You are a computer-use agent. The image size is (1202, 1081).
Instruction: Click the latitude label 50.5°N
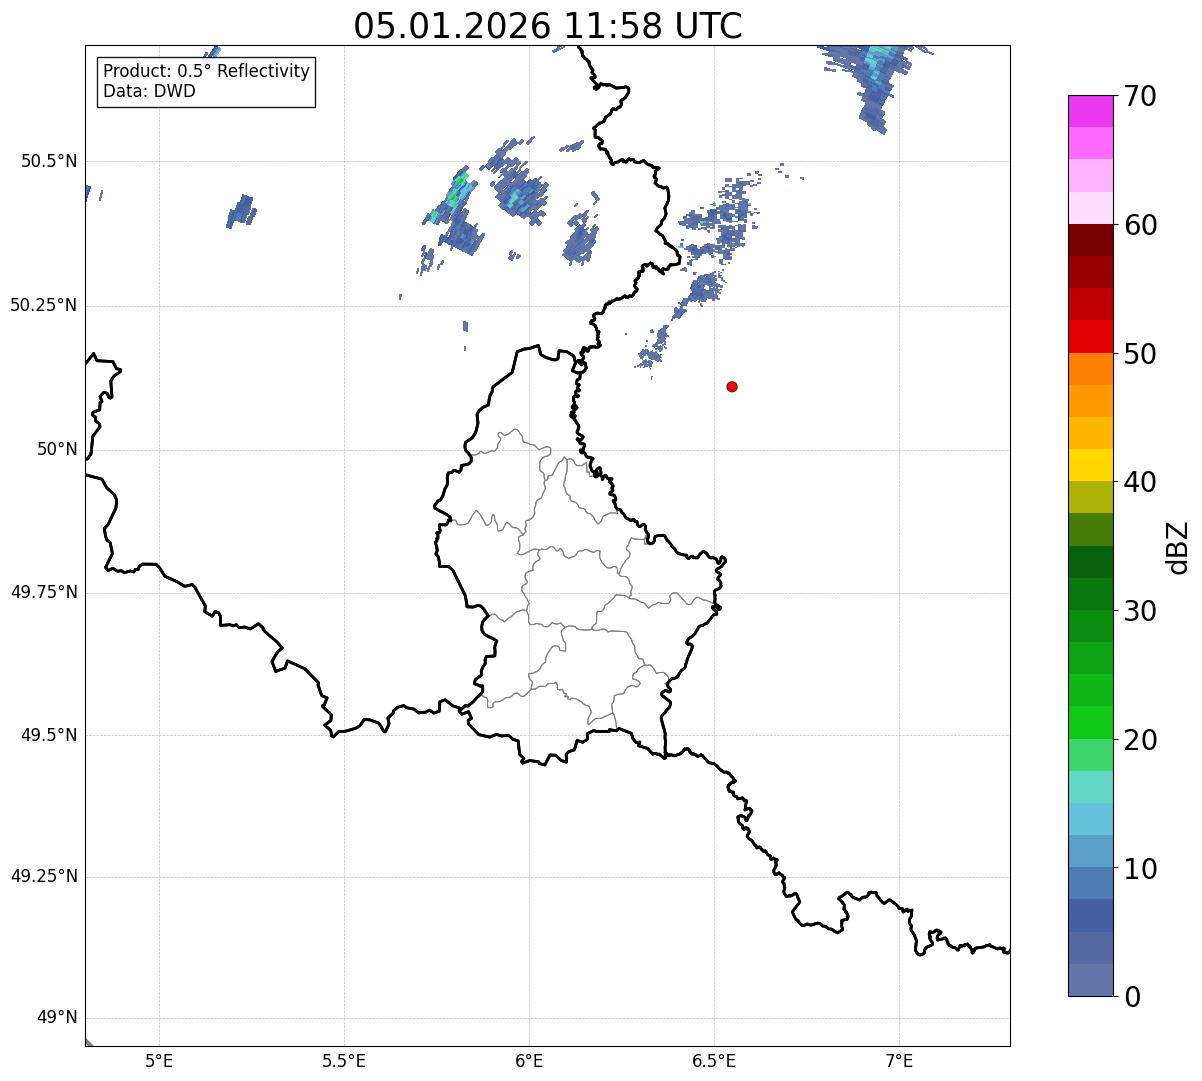click(x=49, y=161)
